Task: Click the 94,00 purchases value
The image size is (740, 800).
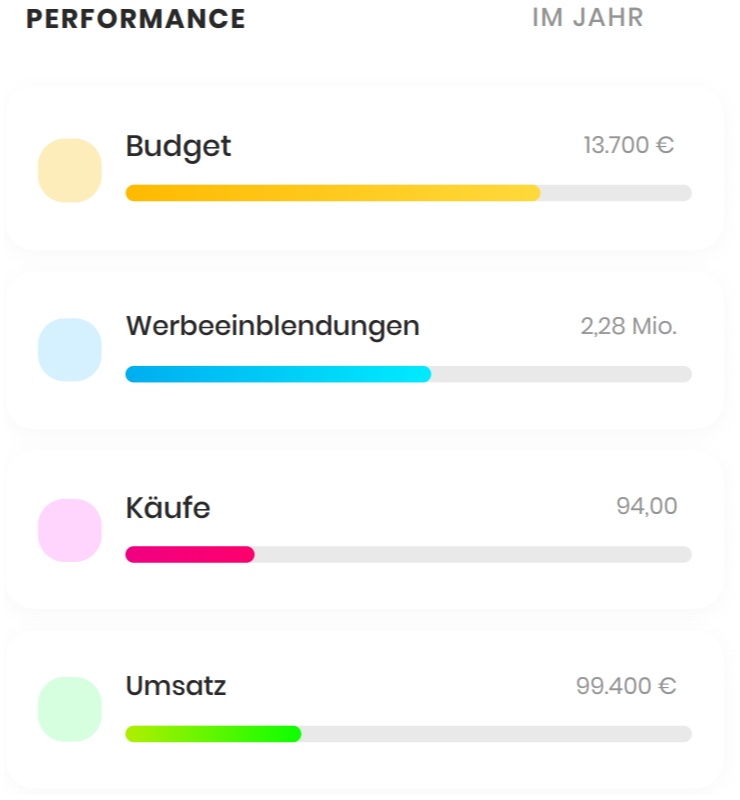Action: click(x=647, y=506)
